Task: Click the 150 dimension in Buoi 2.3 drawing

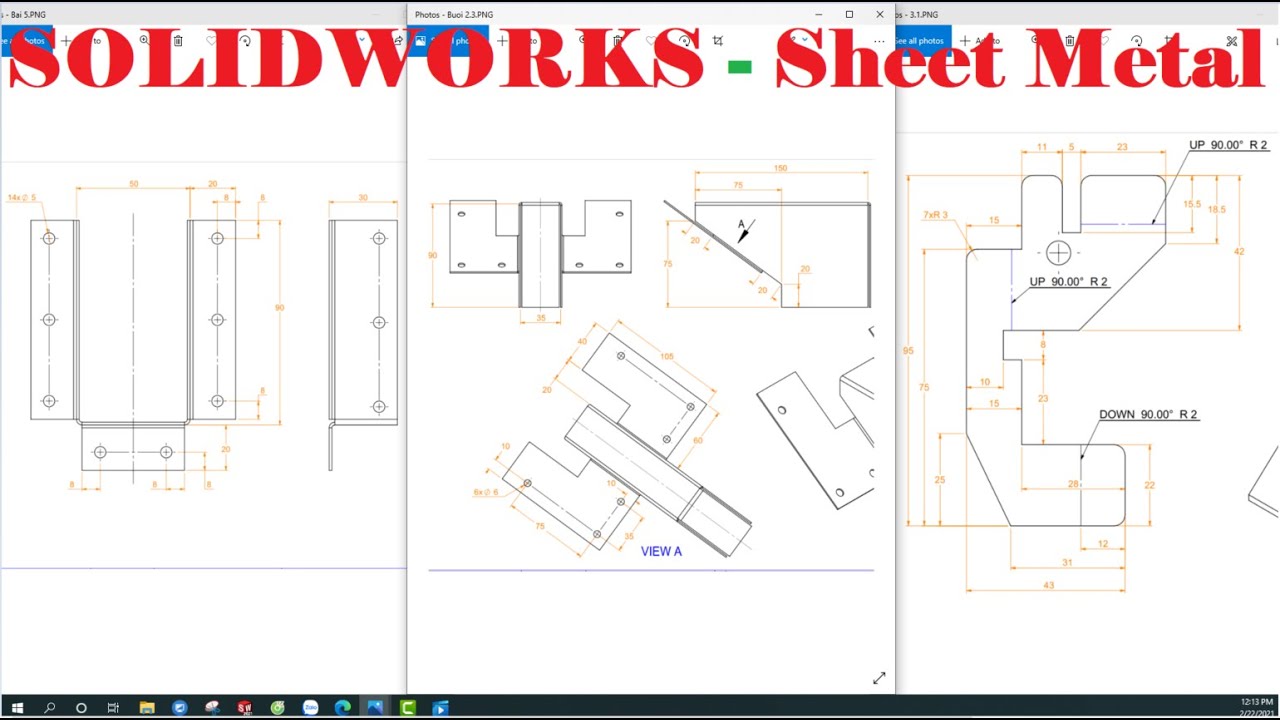Action: (x=780, y=168)
